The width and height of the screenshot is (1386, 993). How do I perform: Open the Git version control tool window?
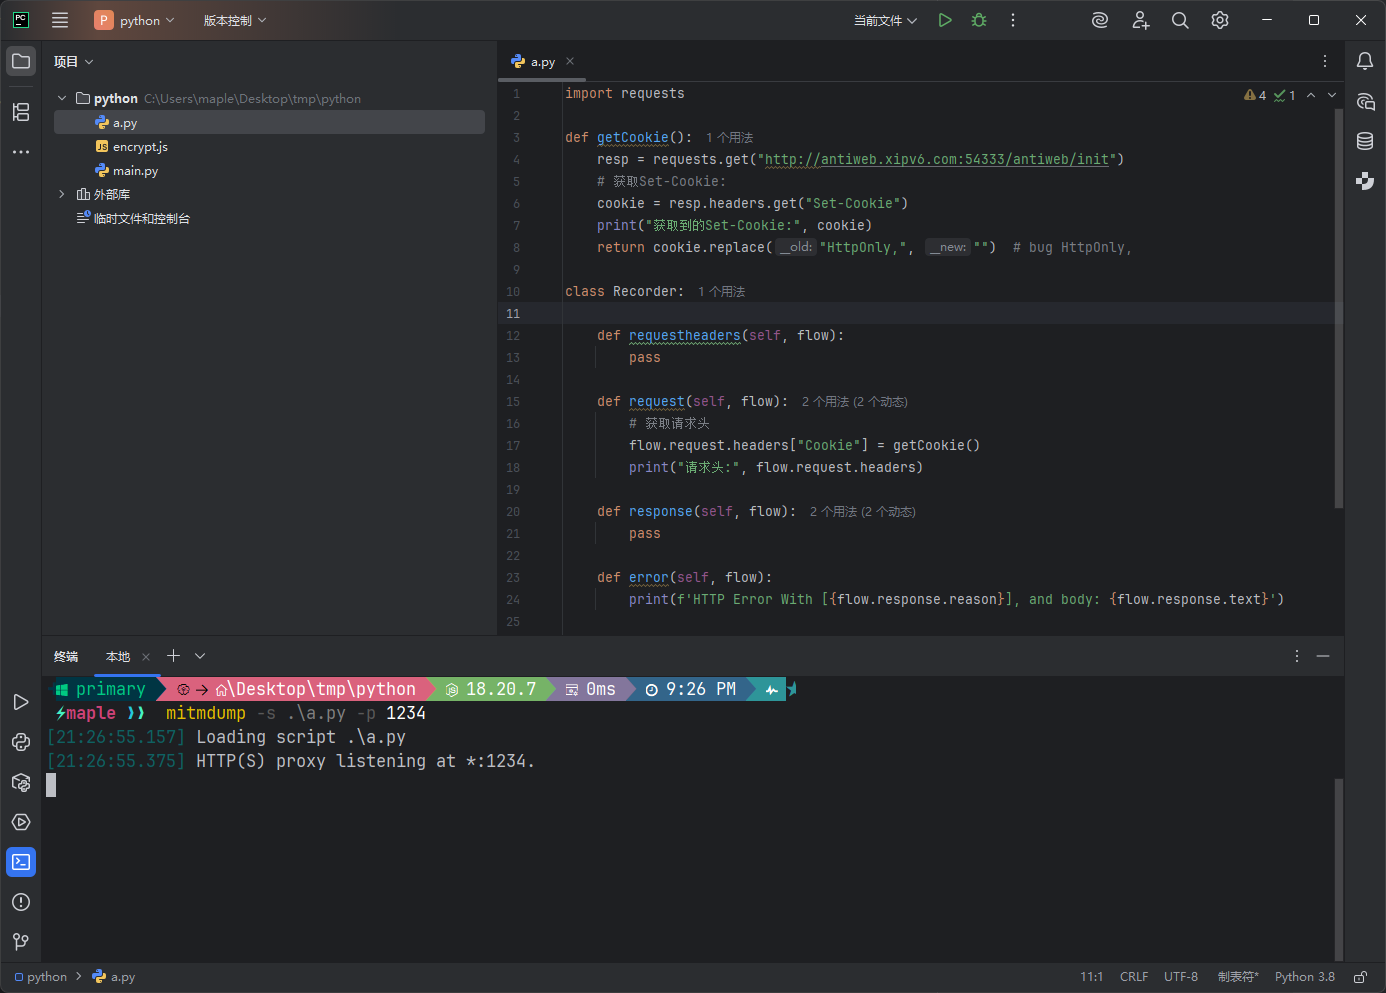(21, 942)
